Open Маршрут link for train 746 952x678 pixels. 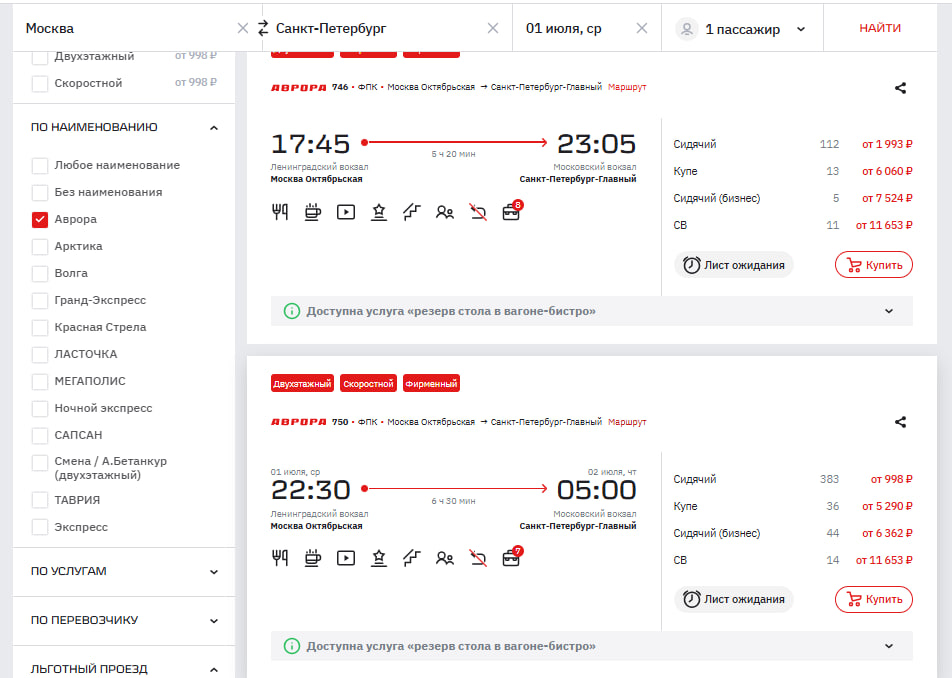627,87
